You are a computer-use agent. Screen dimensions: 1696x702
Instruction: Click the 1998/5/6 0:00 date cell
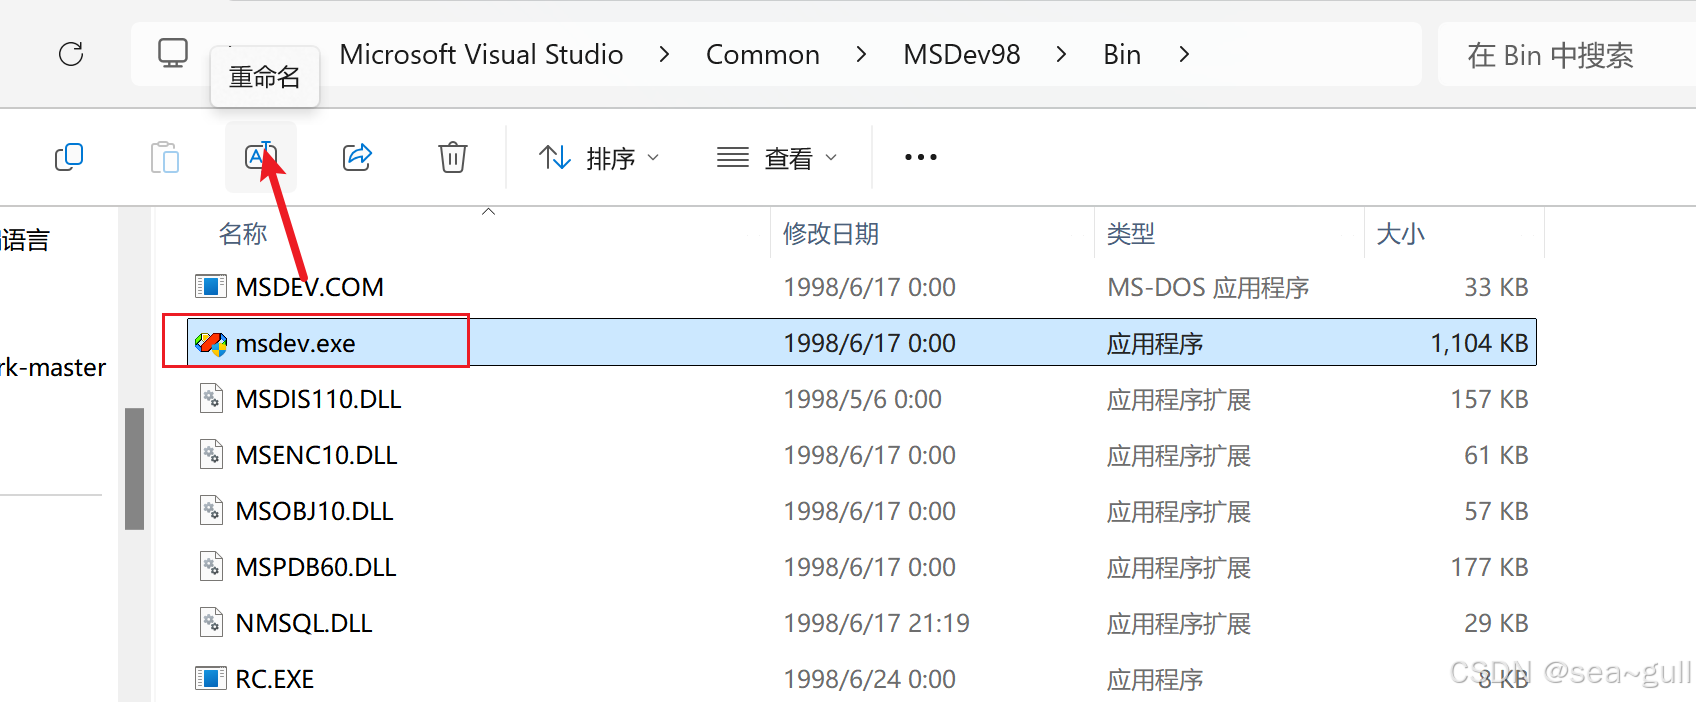click(x=862, y=399)
